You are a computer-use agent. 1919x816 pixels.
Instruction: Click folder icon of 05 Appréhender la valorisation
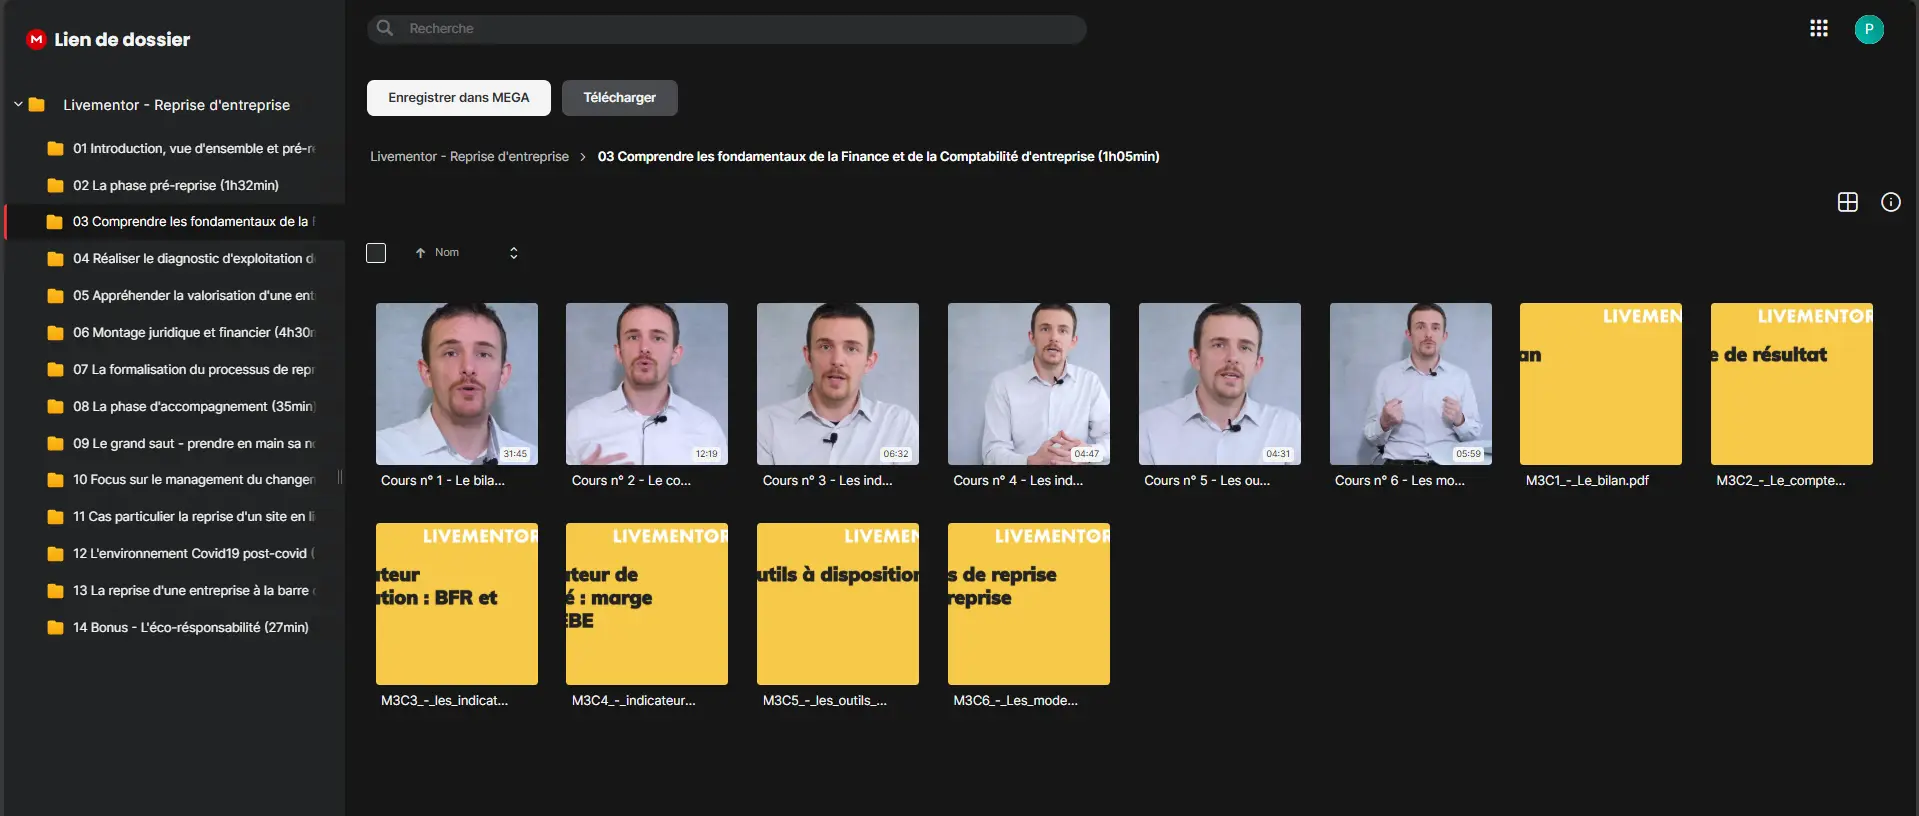(56, 295)
